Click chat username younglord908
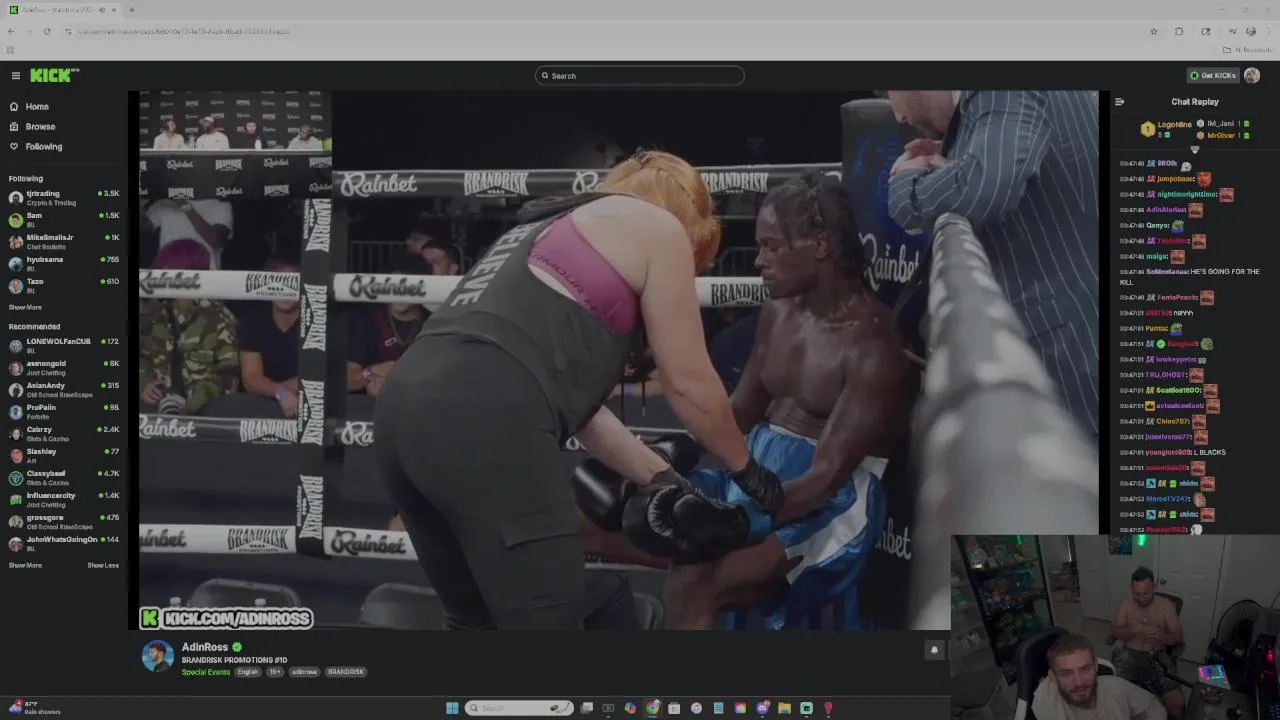The width and height of the screenshot is (1280, 720). point(1168,452)
